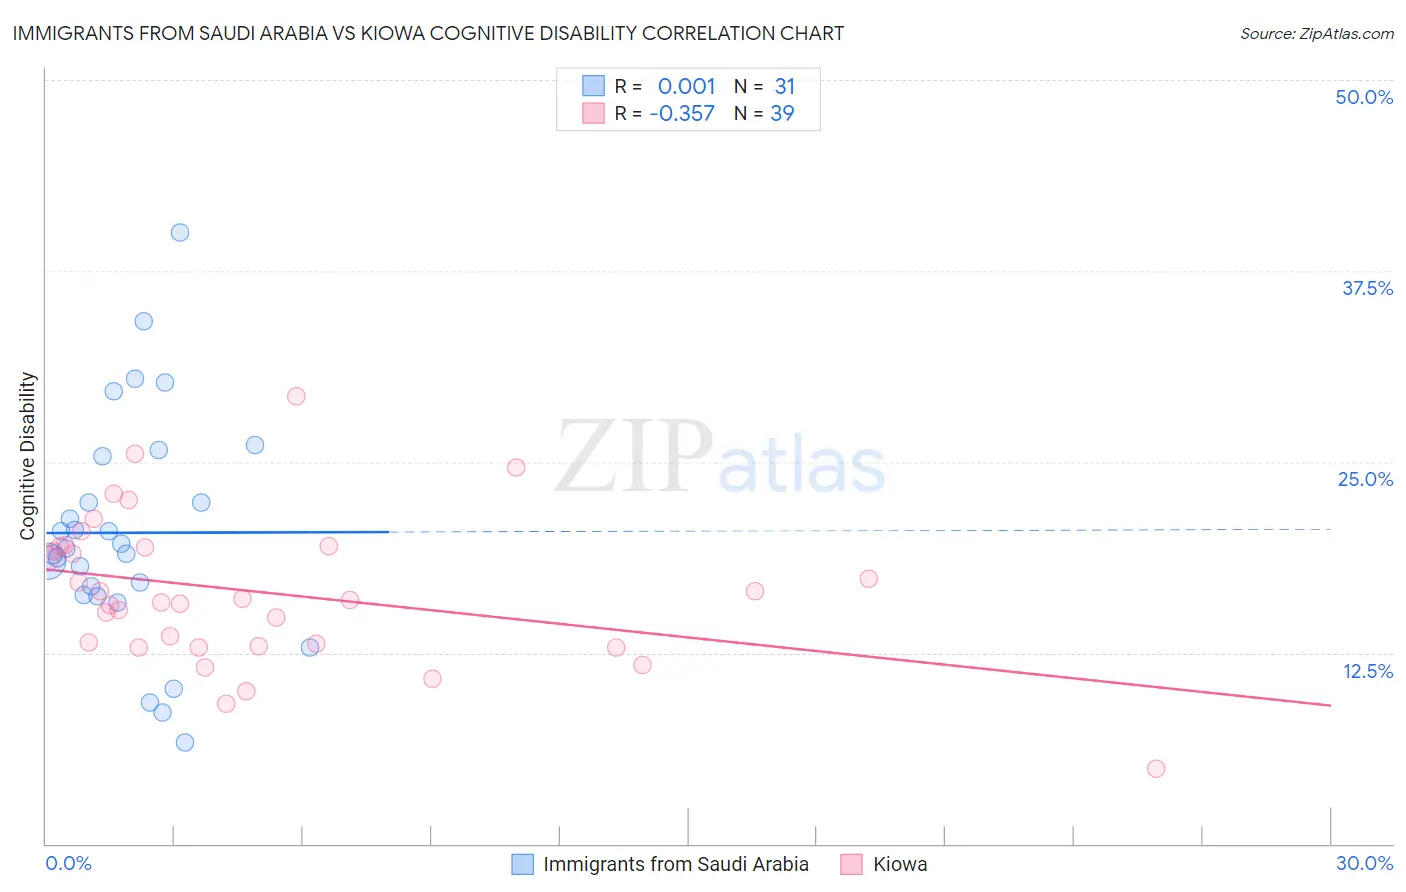Click the pink data point near 29%
The image size is (1406, 892).
(x=296, y=396)
